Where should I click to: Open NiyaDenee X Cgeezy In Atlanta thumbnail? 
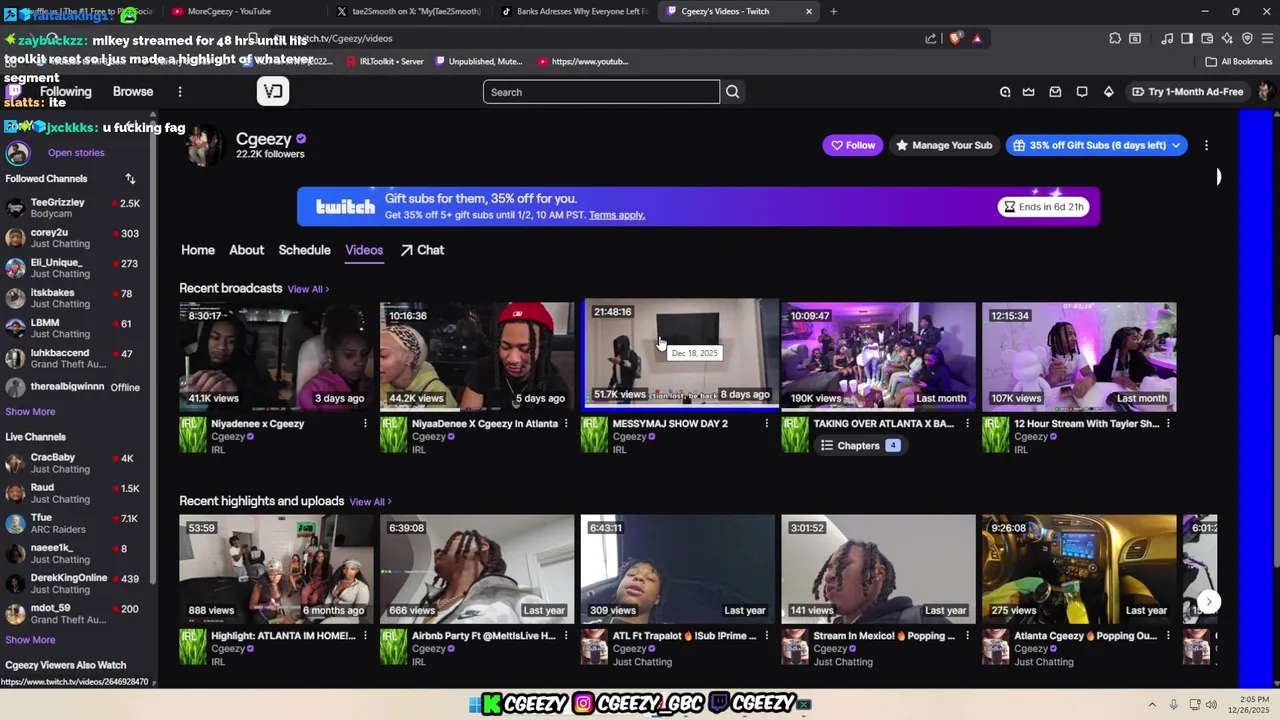477,356
